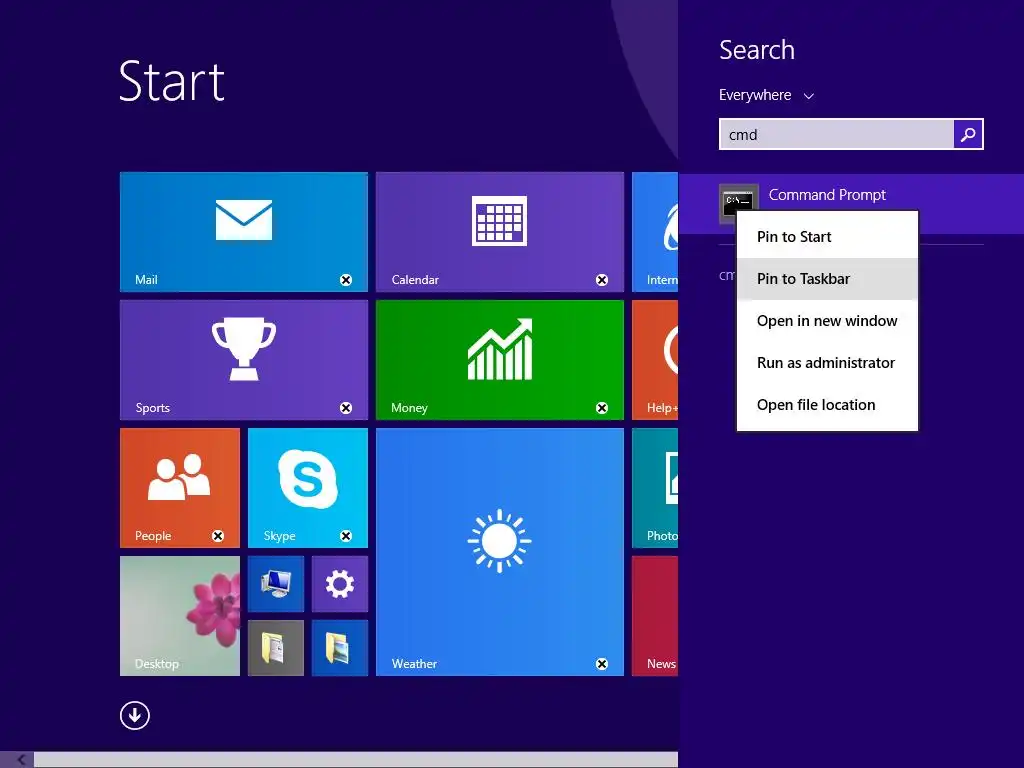
Task: Click the Command Prompt result icon
Action: (739, 203)
